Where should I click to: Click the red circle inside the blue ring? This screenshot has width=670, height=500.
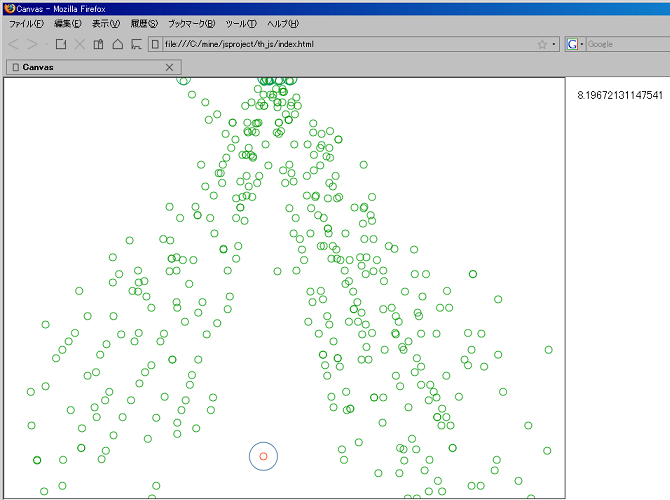coord(263,456)
